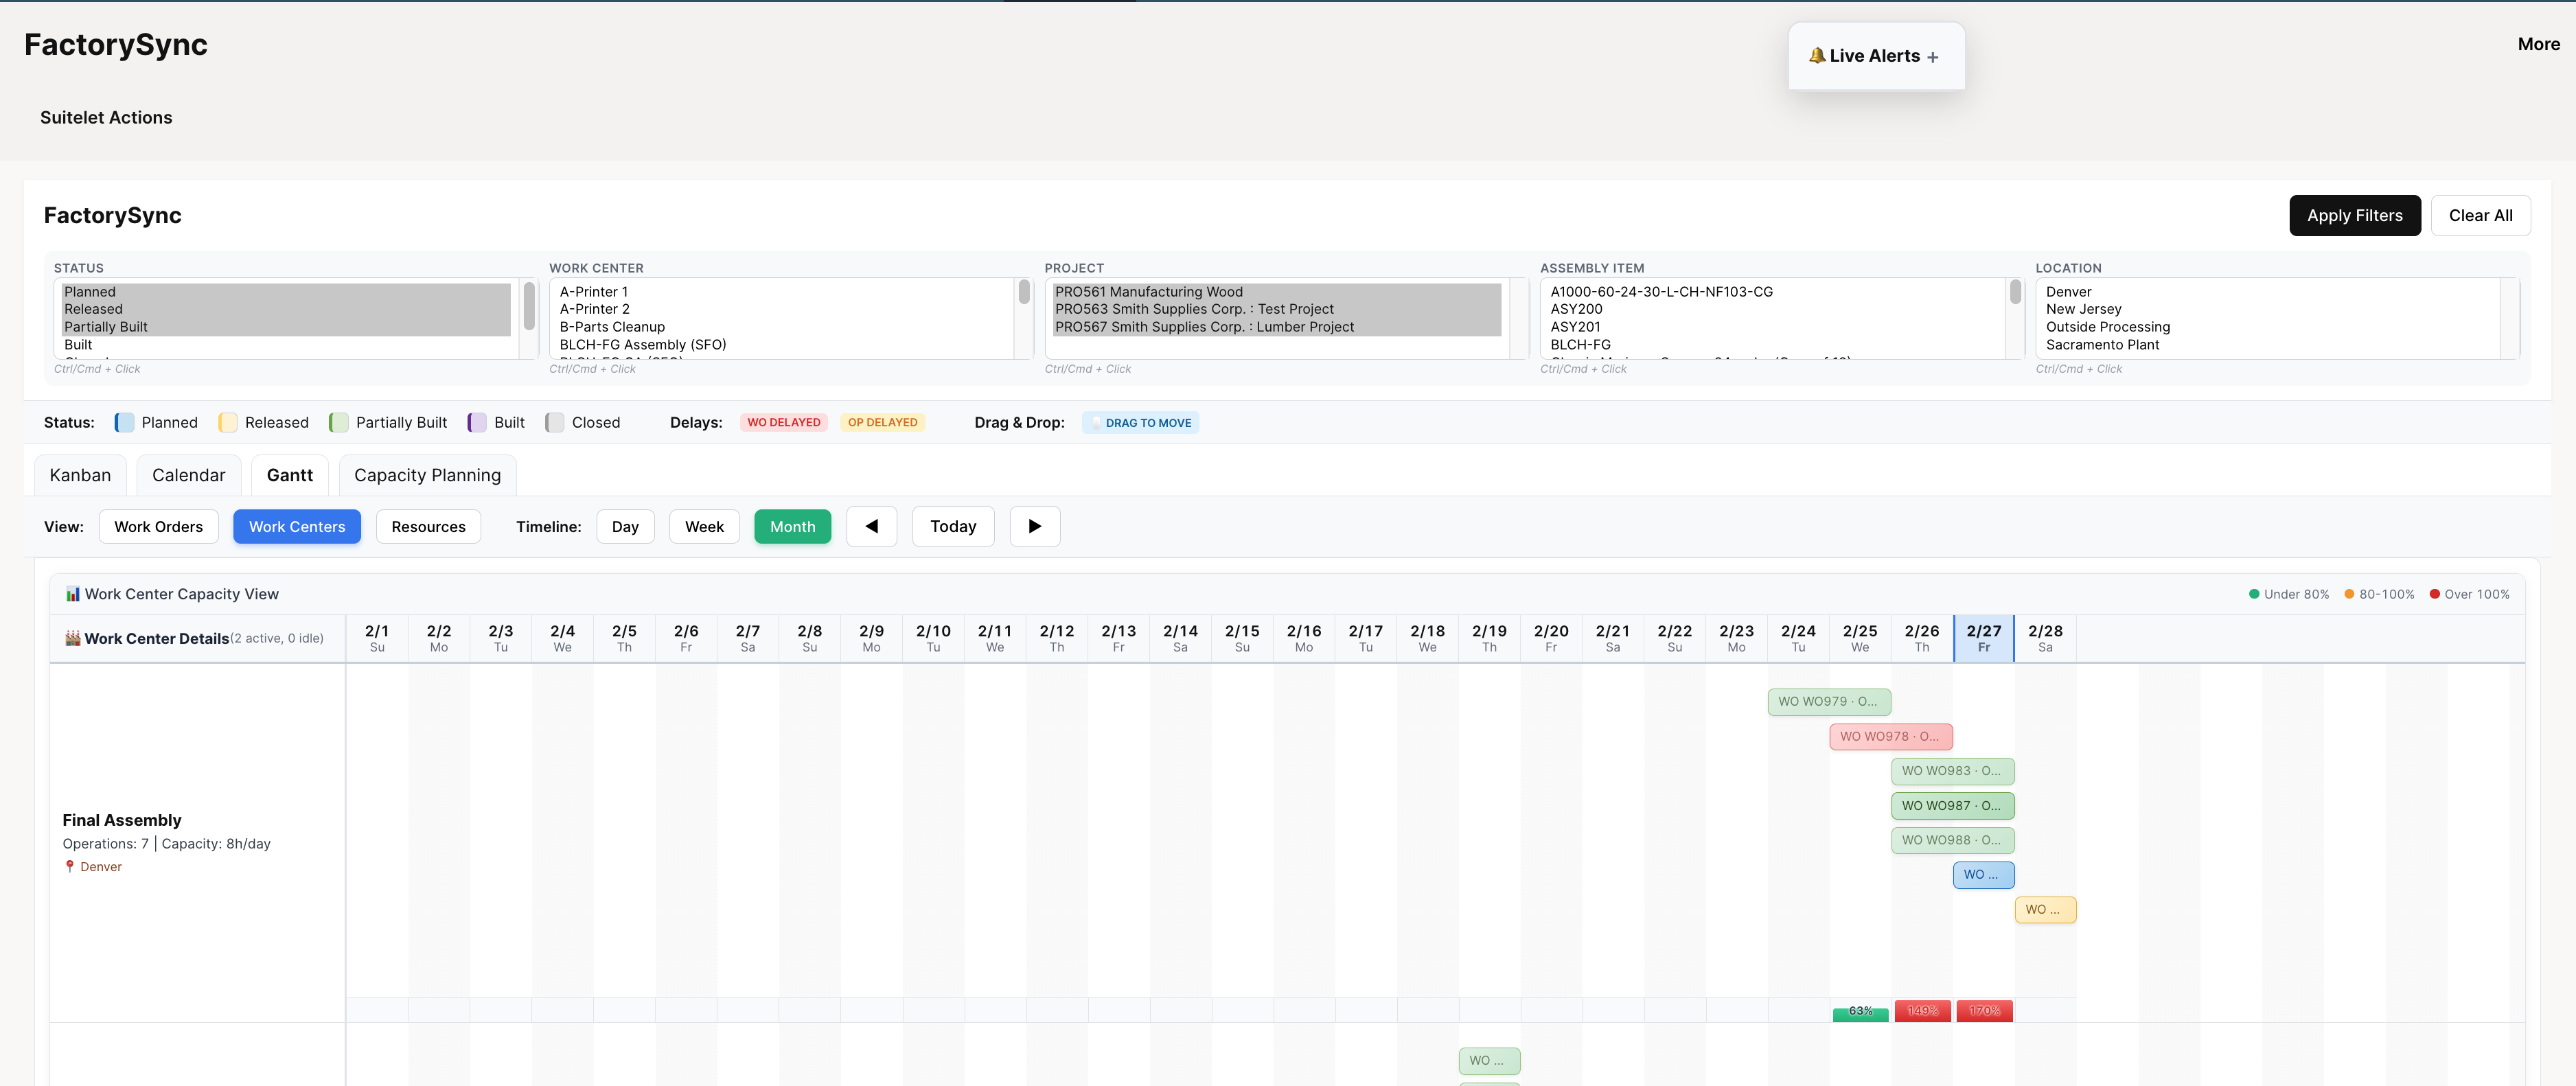Screen dimensions: 2576x1086
Task: Click the WO0978 delayed work order bar
Action: click(1890, 736)
